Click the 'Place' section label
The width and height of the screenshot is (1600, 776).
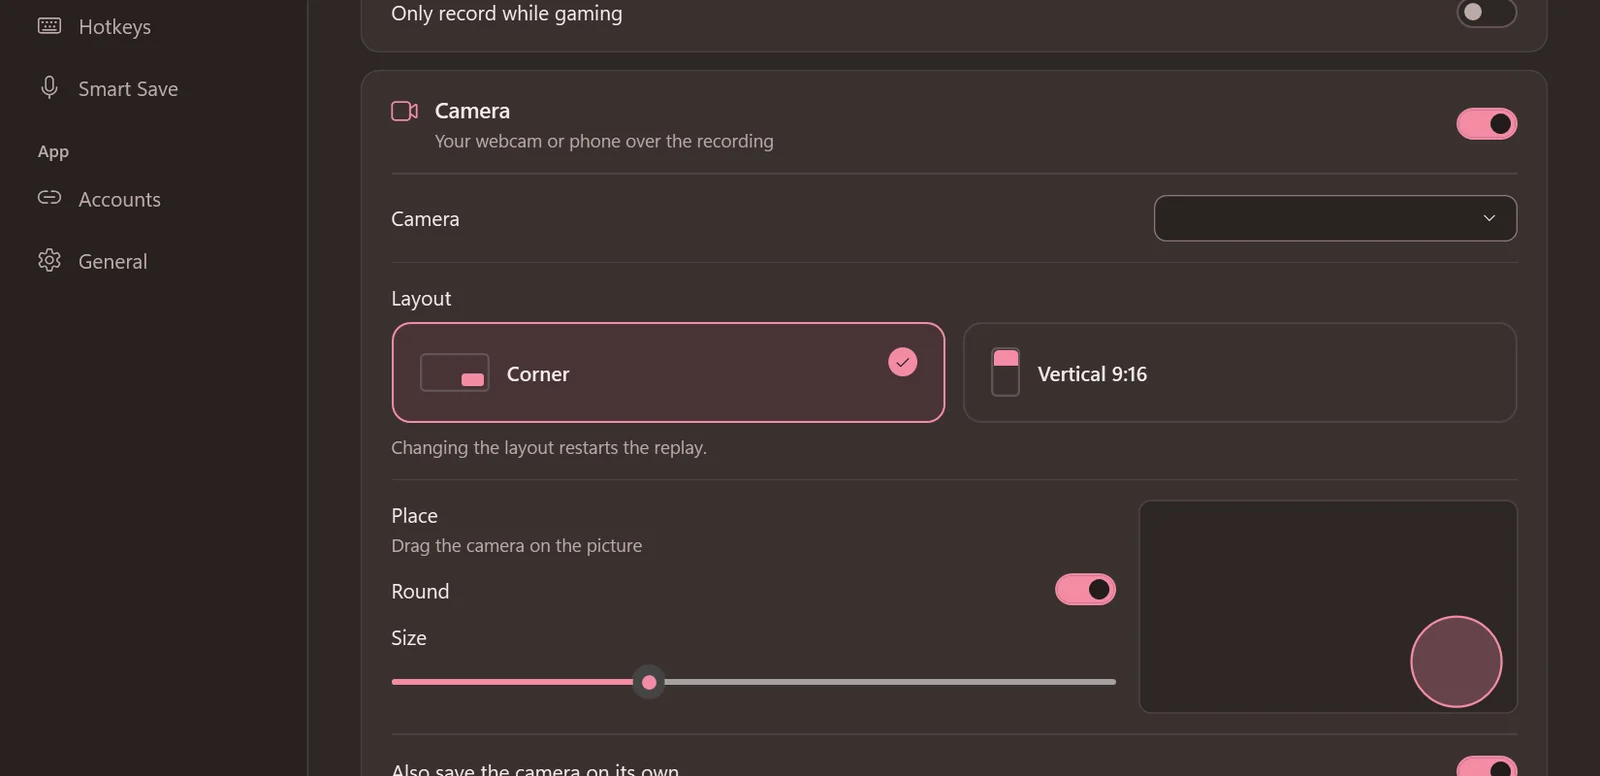[x=415, y=515]
